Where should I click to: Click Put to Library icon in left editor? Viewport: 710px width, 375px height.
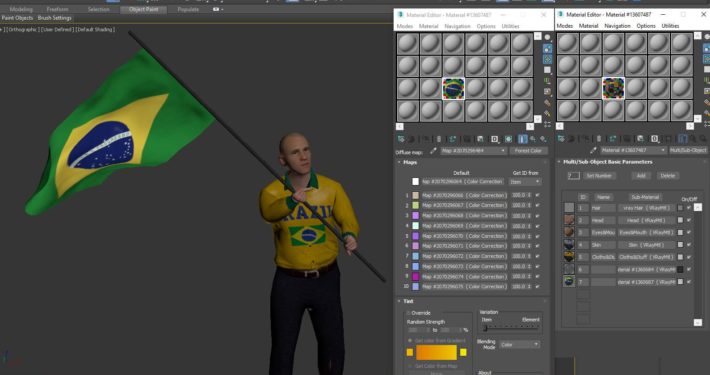tap(480, 139)
